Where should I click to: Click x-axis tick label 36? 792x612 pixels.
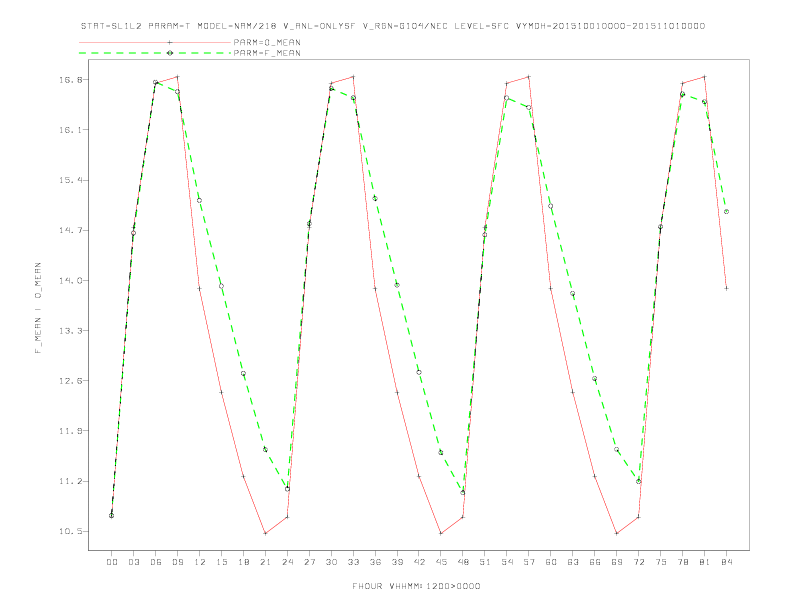tap(375, 562)
